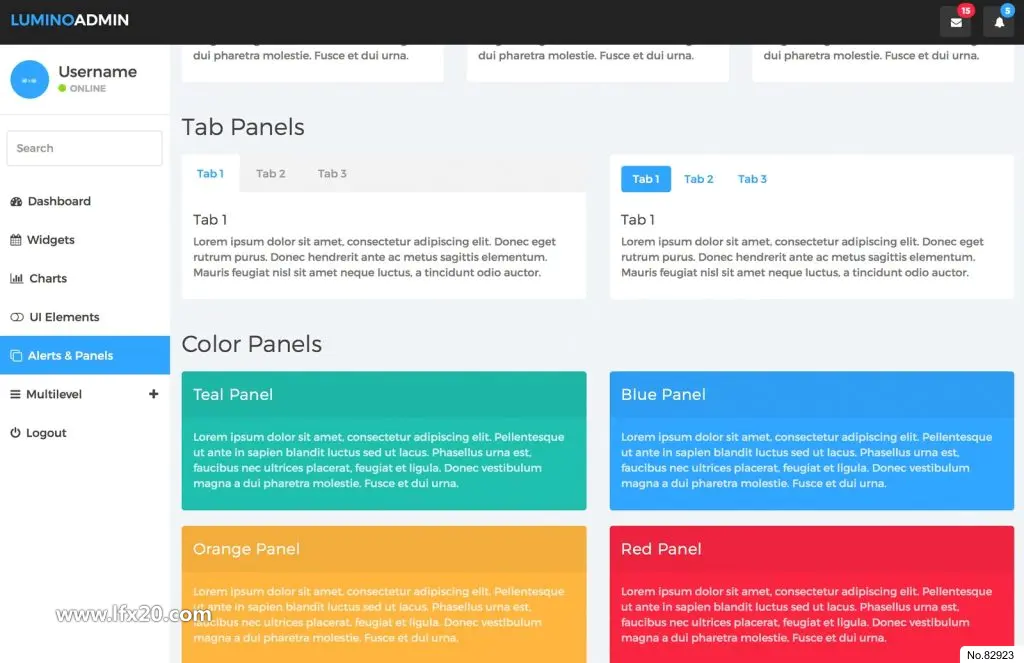
Task: Select Tab 3 pill in right panel
Action: (752, 179)
